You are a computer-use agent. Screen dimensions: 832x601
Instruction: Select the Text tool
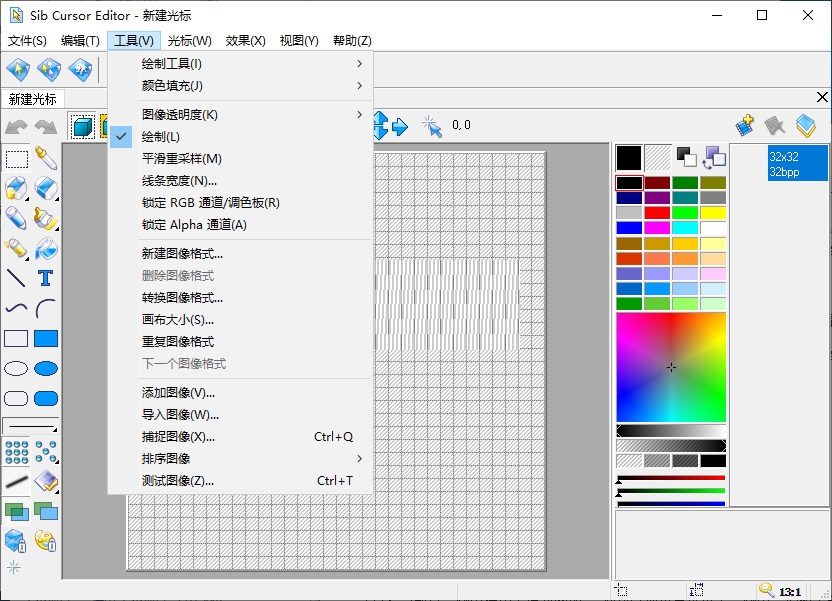[x=46, y=278]
